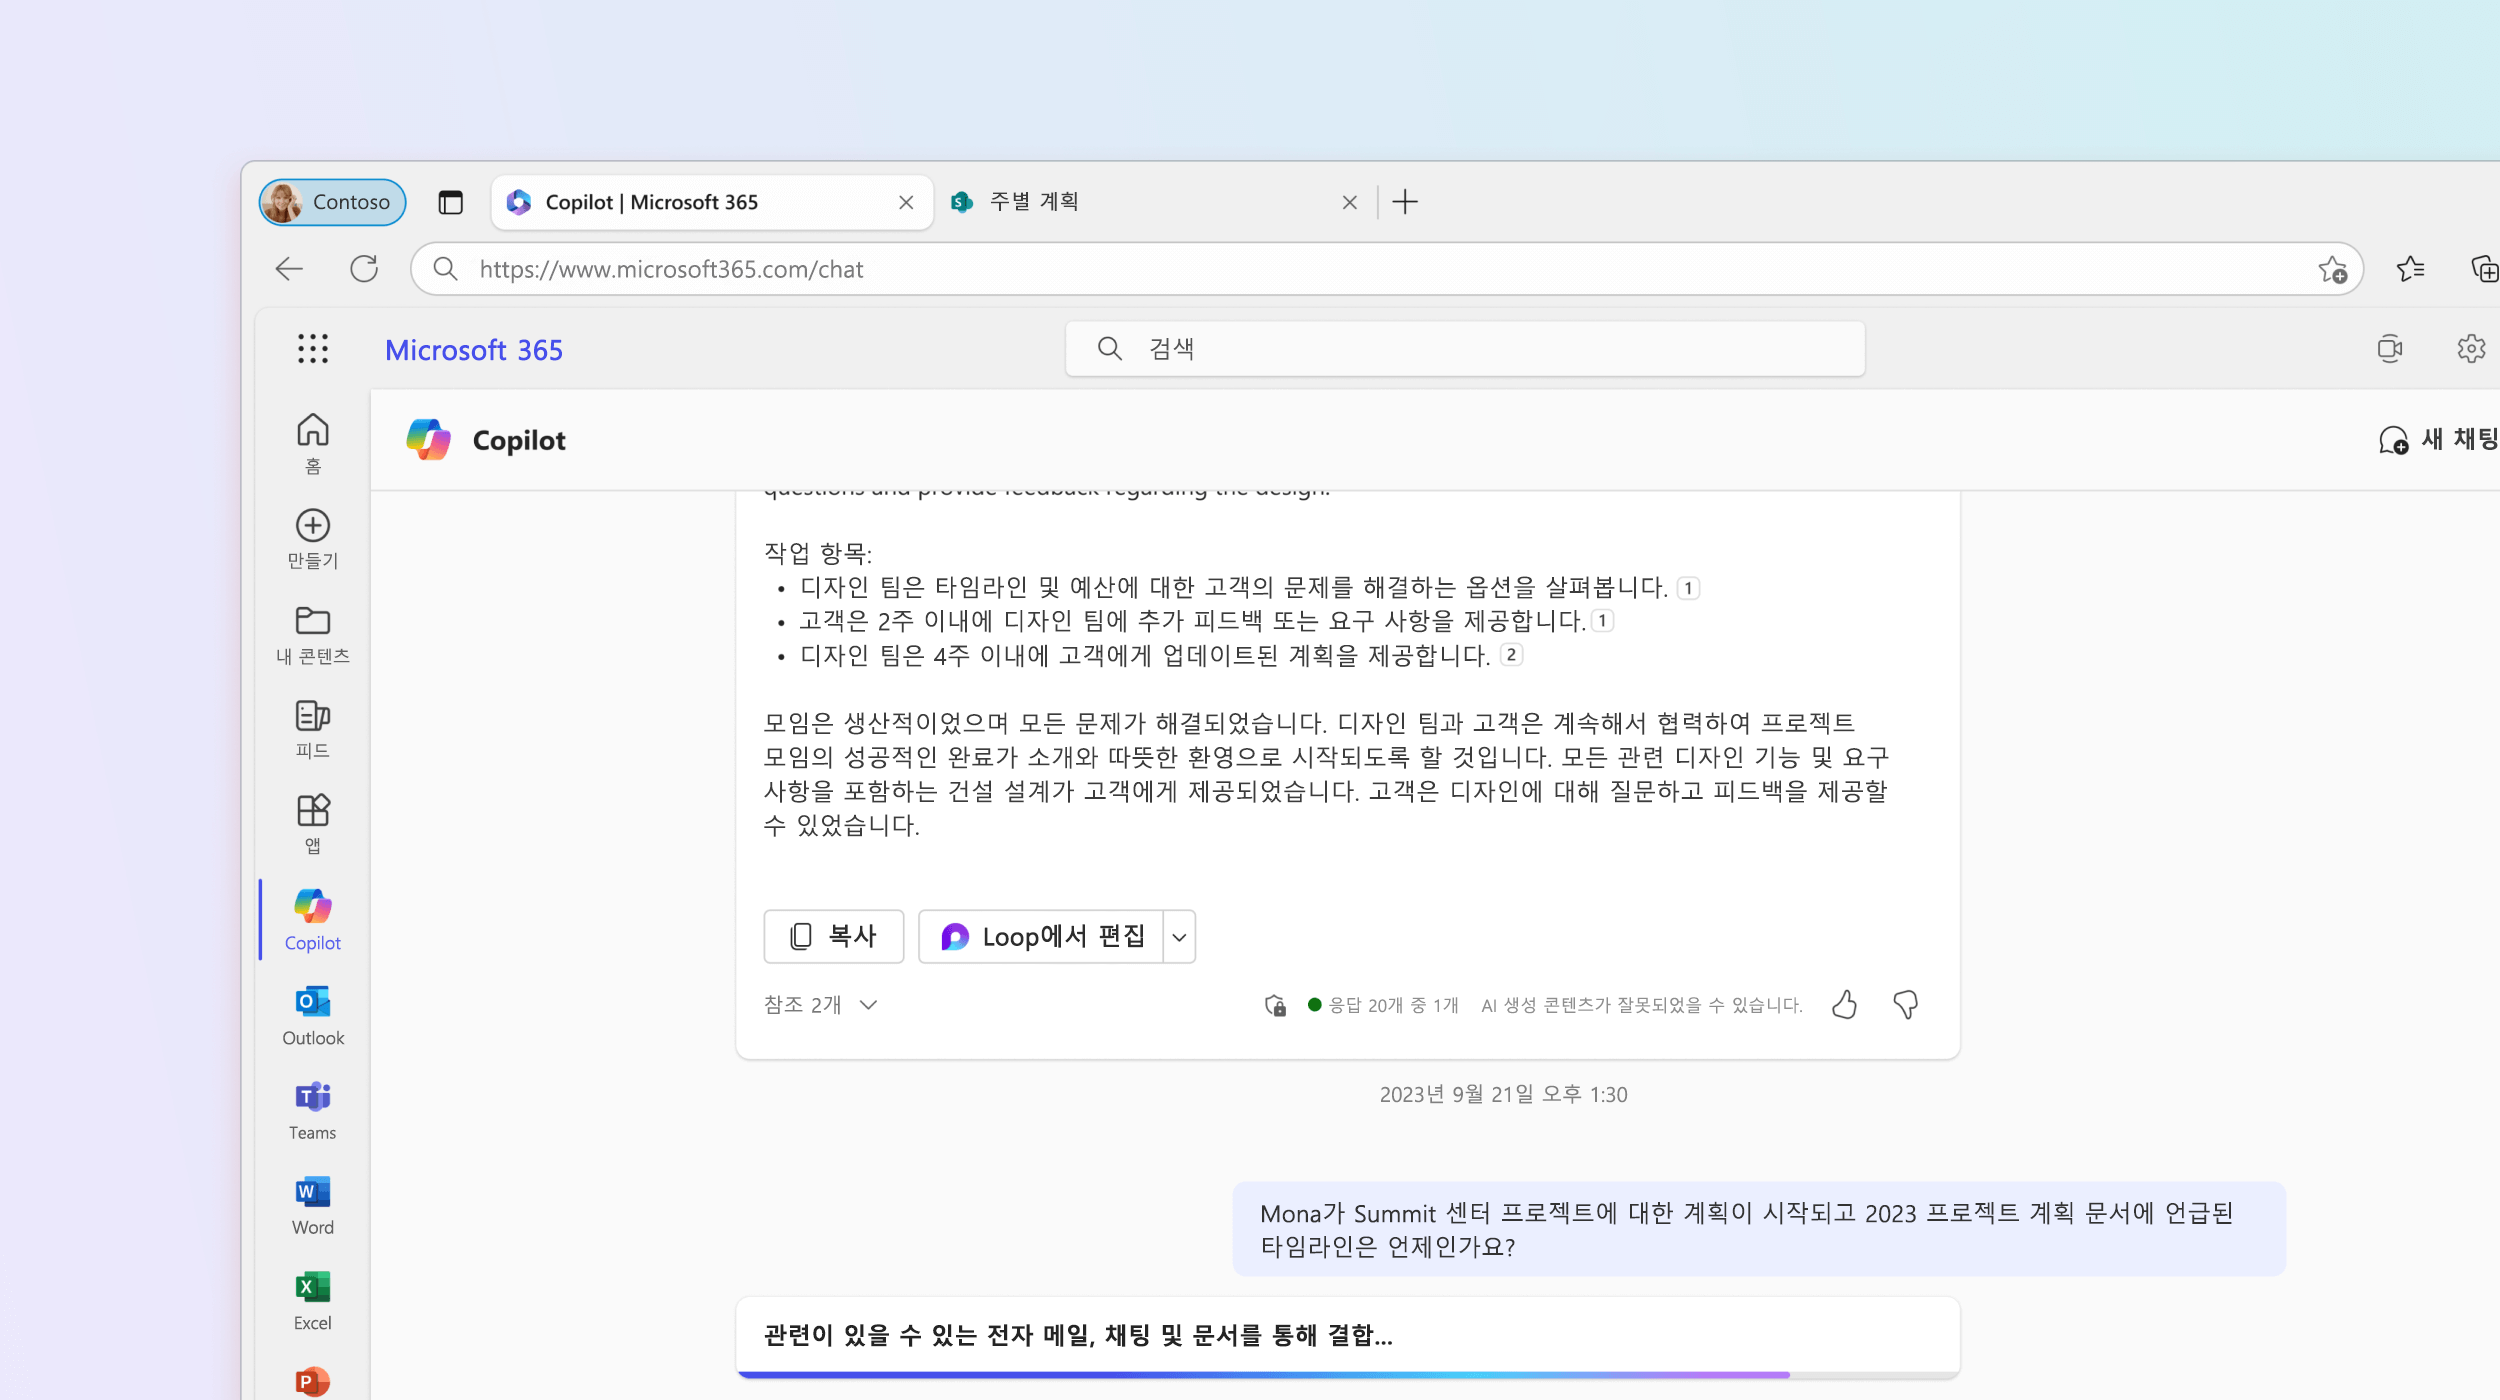The image size is (2500, 1400).
Task: Open citation 1 after 살펴봅니다
Action: point(1688,588)
